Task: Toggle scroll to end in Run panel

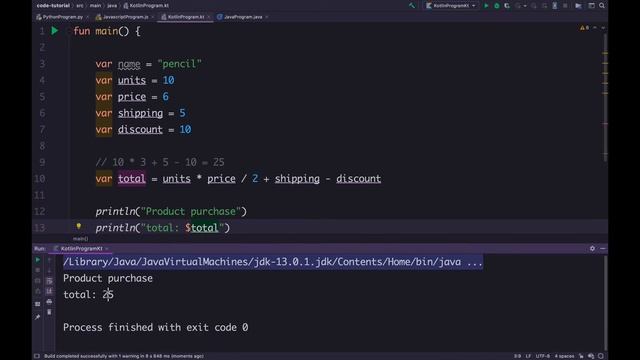Action: point(49,291)
